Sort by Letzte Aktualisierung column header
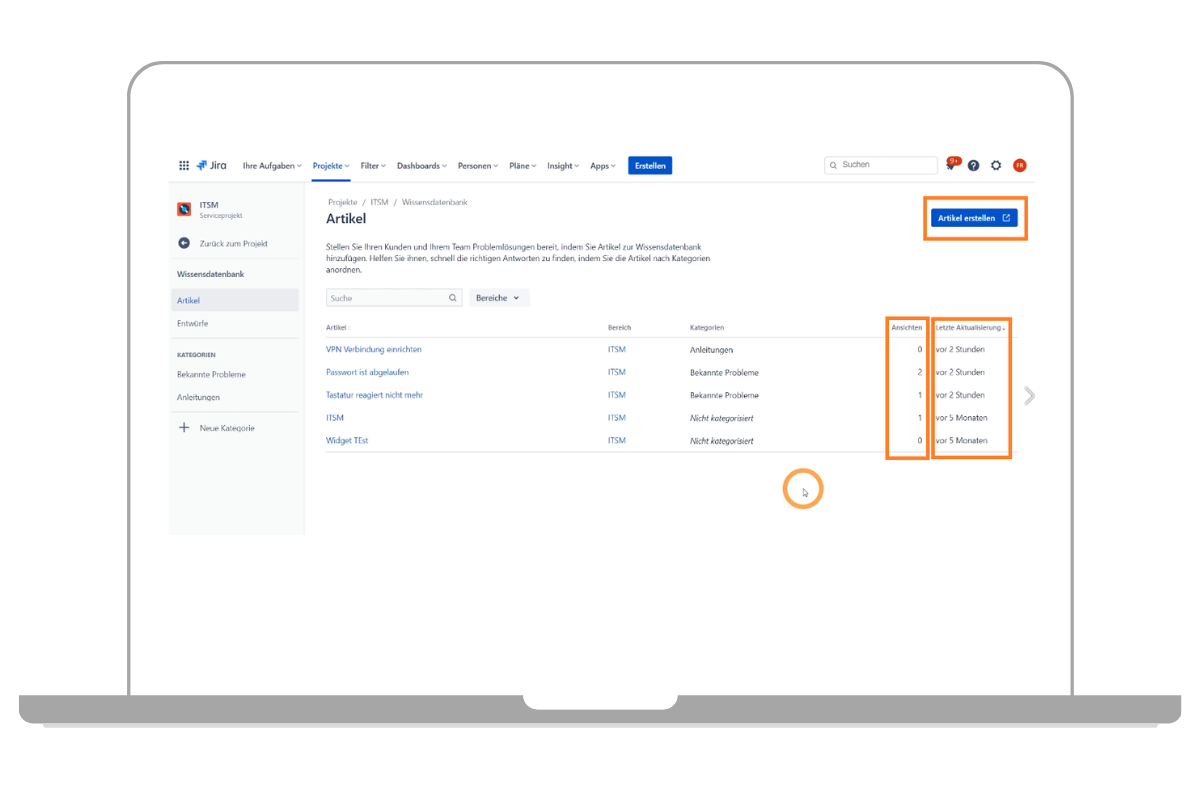1200x790 pixels. coord(969,328)
